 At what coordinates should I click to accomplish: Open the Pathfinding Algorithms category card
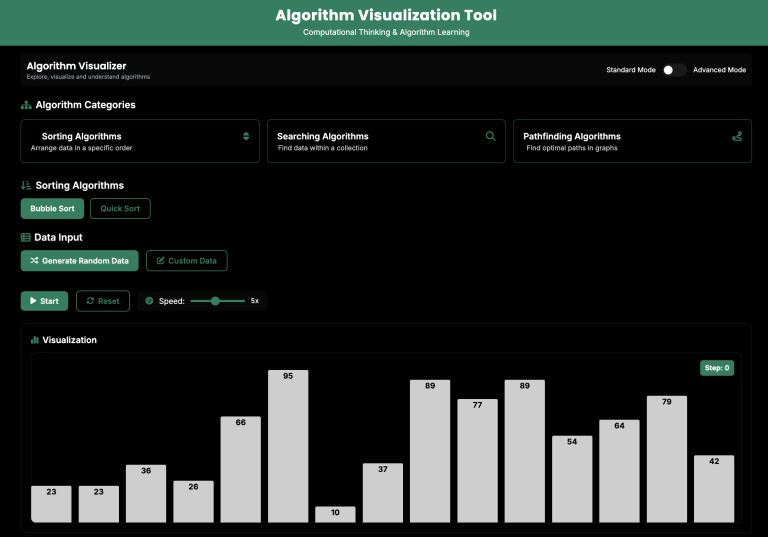[632, 141]
